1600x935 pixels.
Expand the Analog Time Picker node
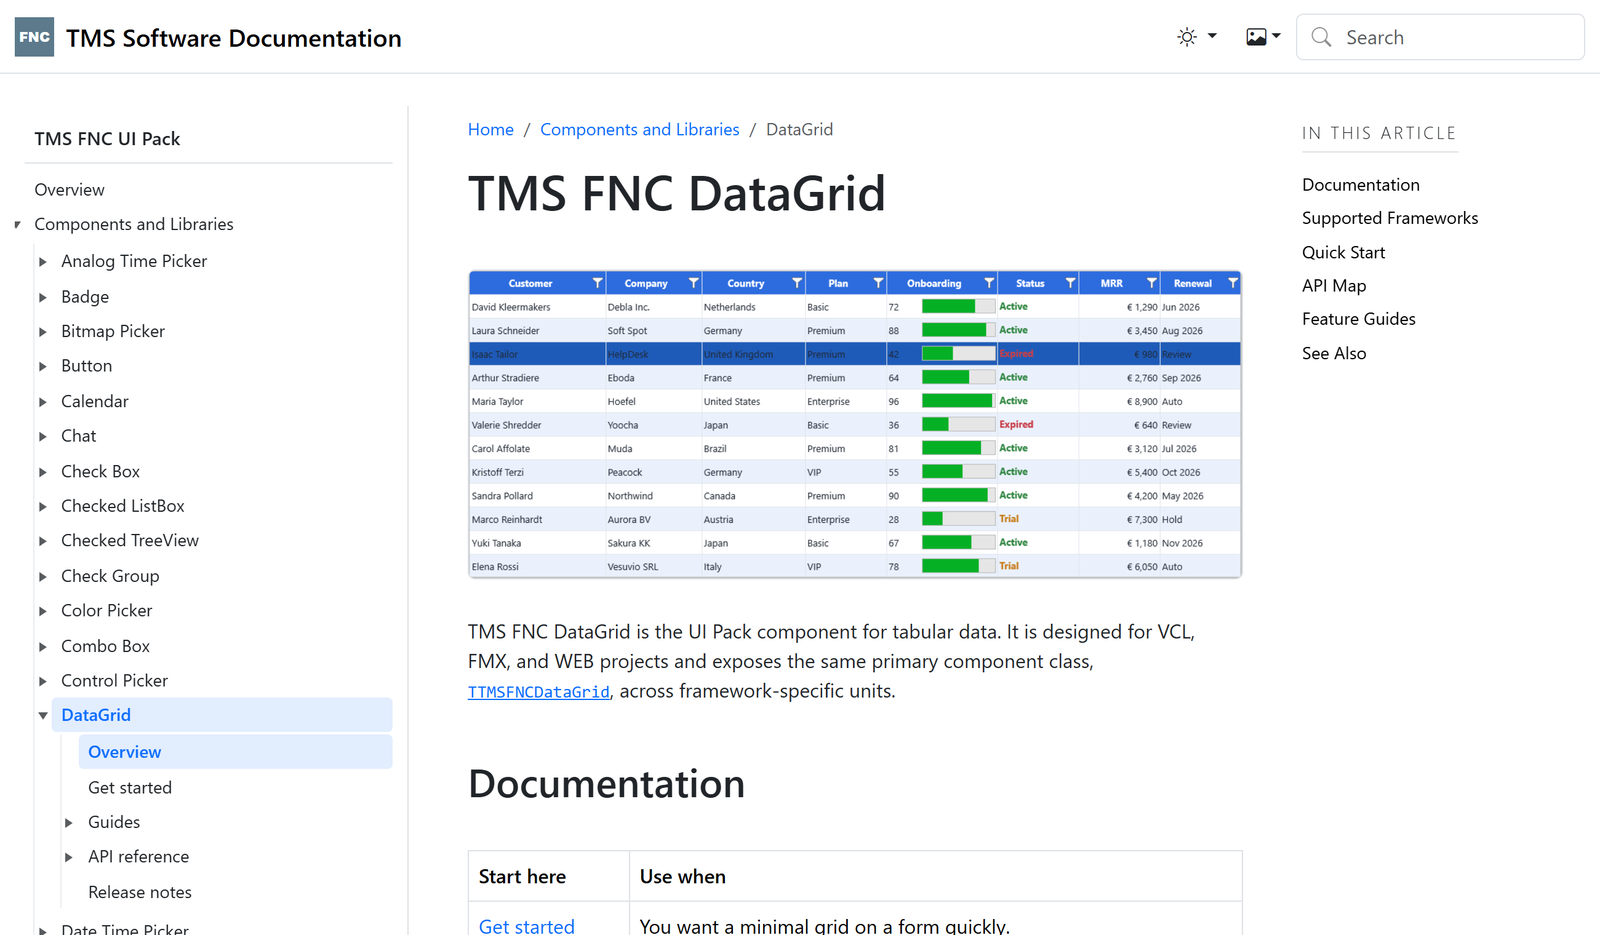[x=43, y=261]
